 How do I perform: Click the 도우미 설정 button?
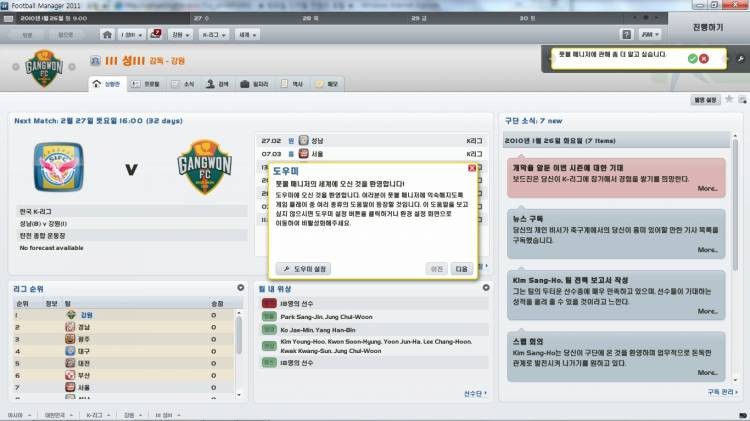pos(302,268)
